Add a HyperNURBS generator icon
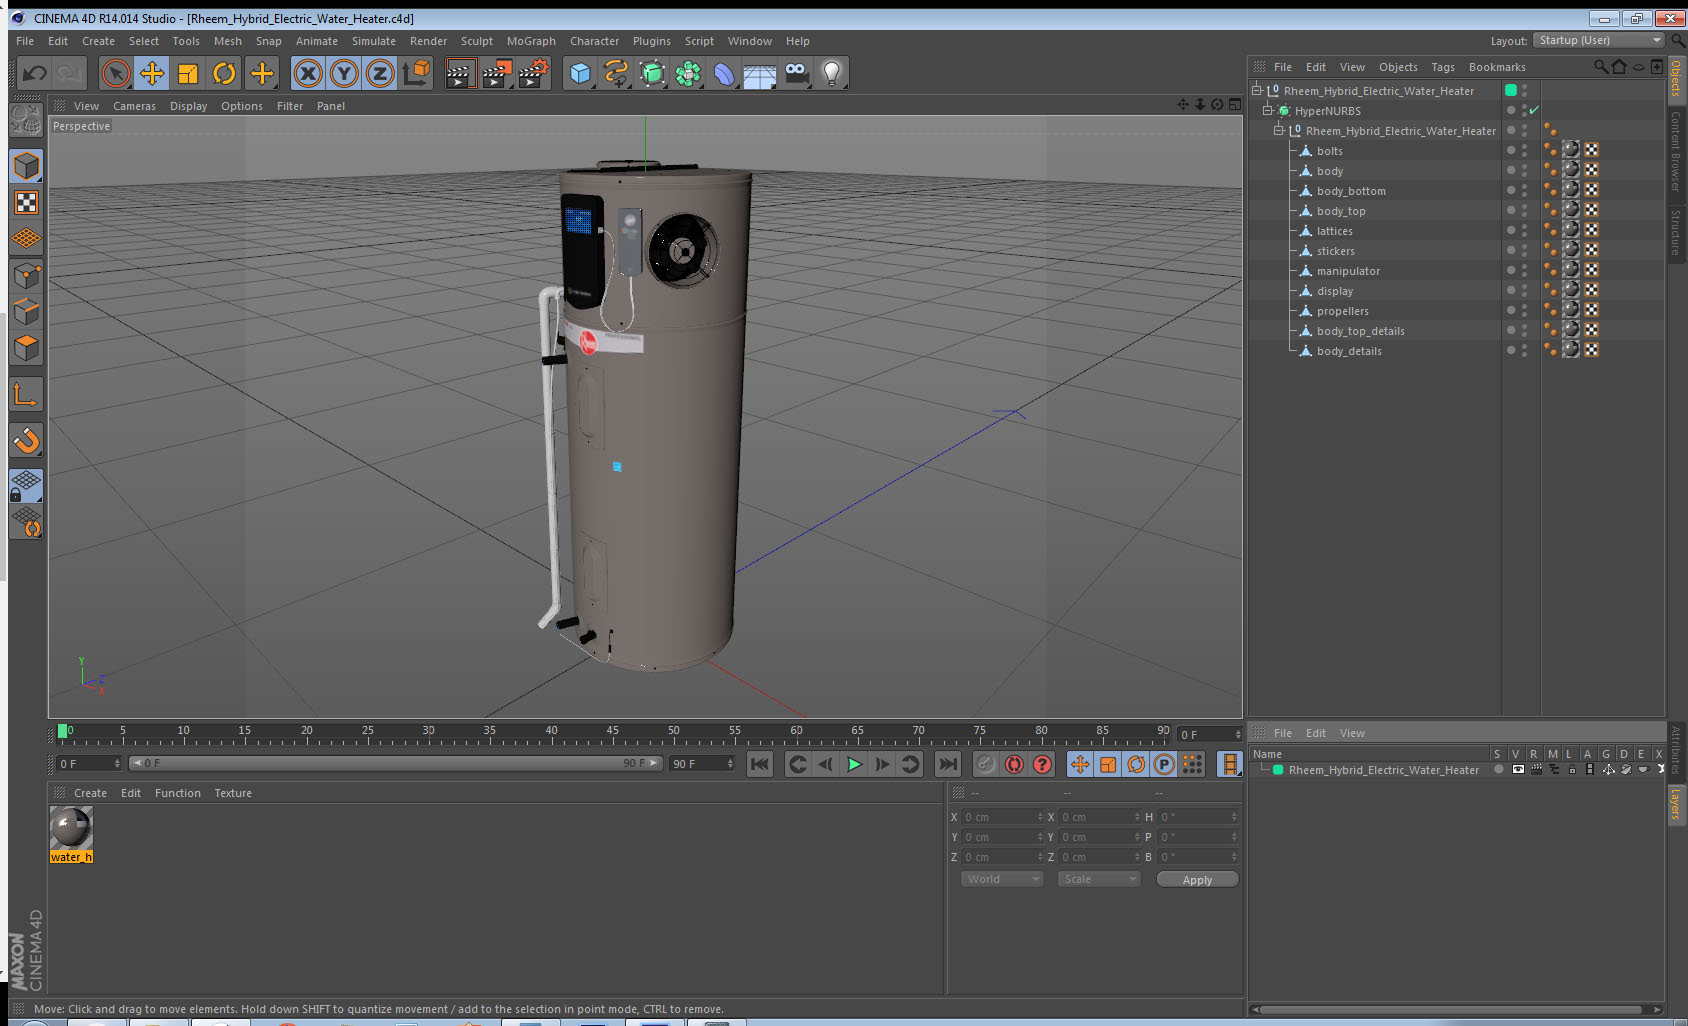 coord(652,73)
